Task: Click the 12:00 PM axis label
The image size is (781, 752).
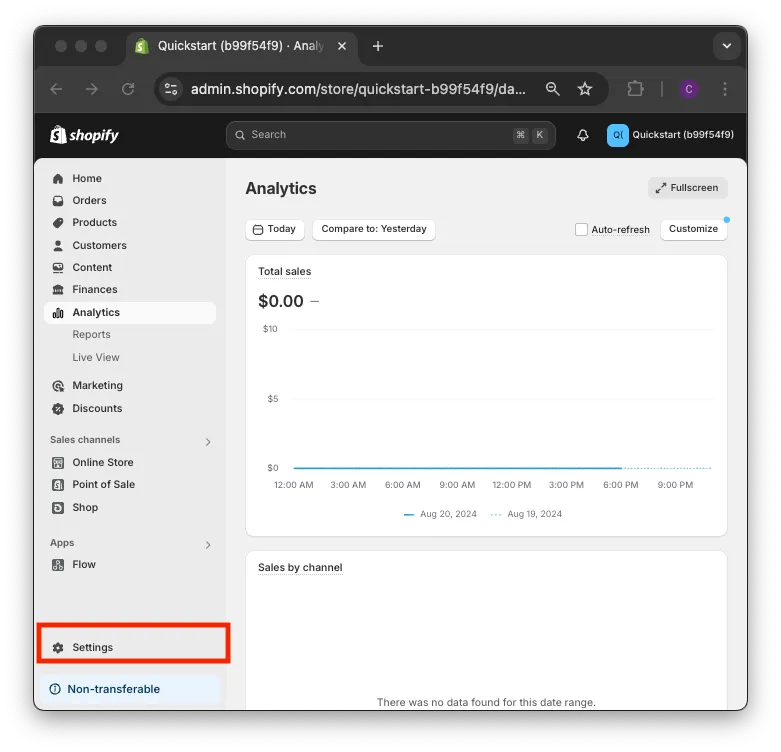Action: point(512,485)
